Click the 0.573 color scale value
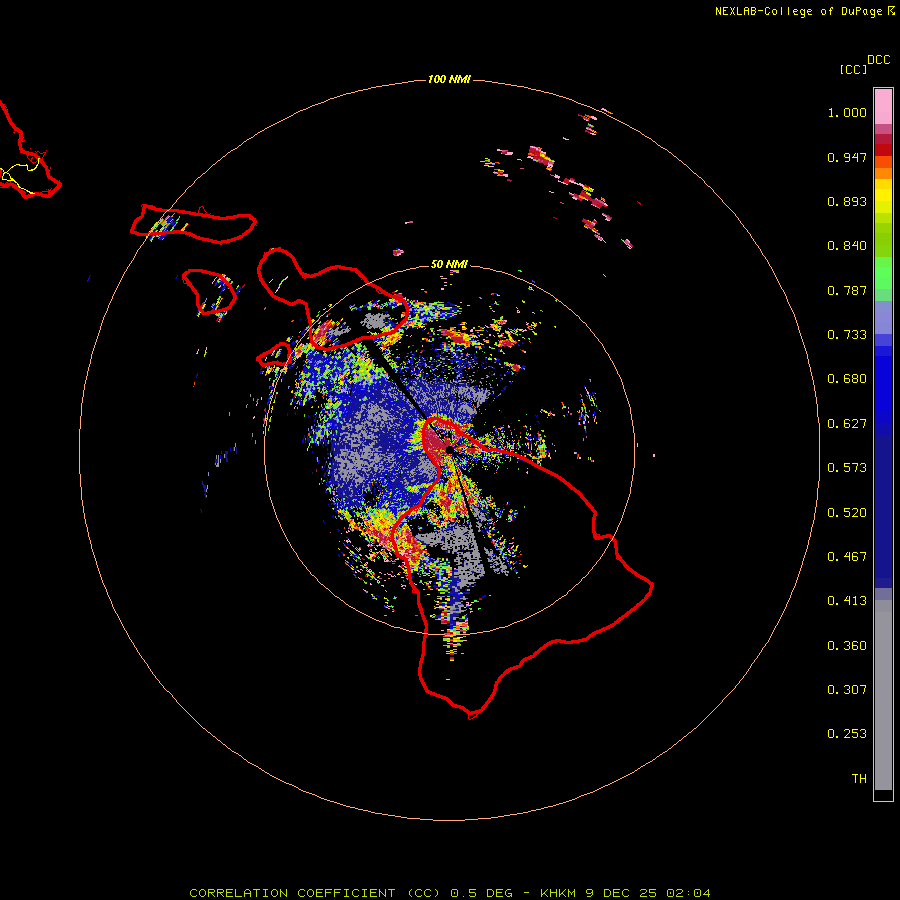Screen dimensions: 900x900 pyautogui.click(x=847, y=468)
